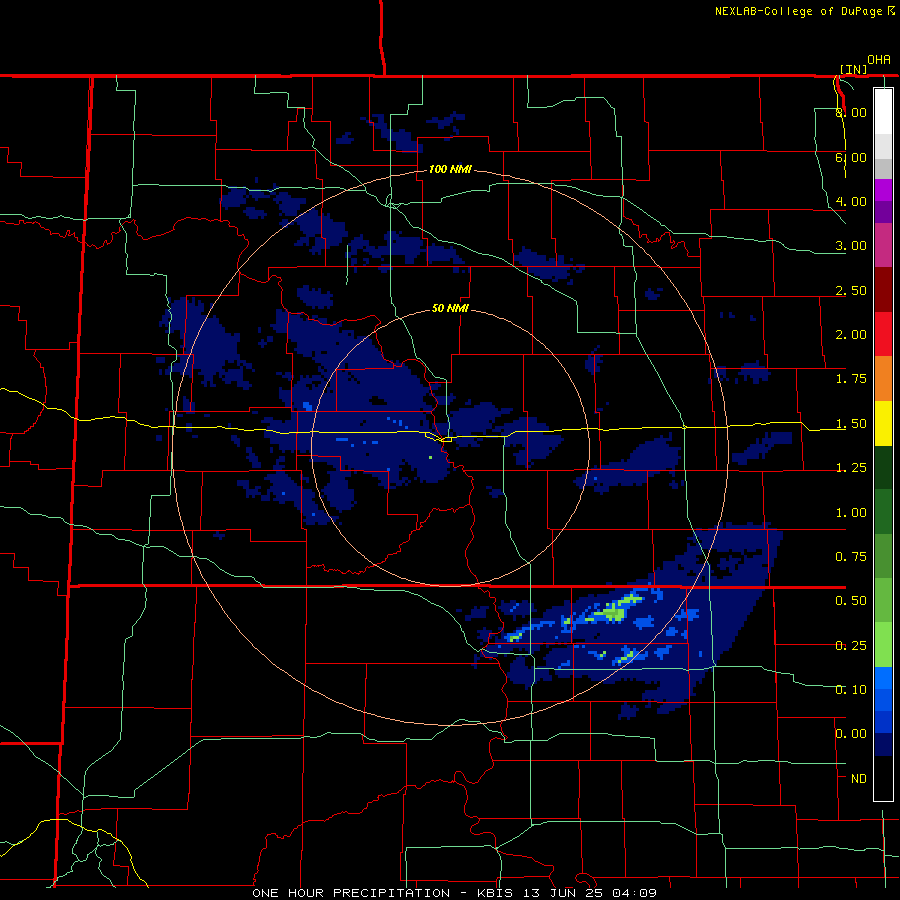Click the 8.00 legend value
900x900 pixels.
tap(851, 112)
